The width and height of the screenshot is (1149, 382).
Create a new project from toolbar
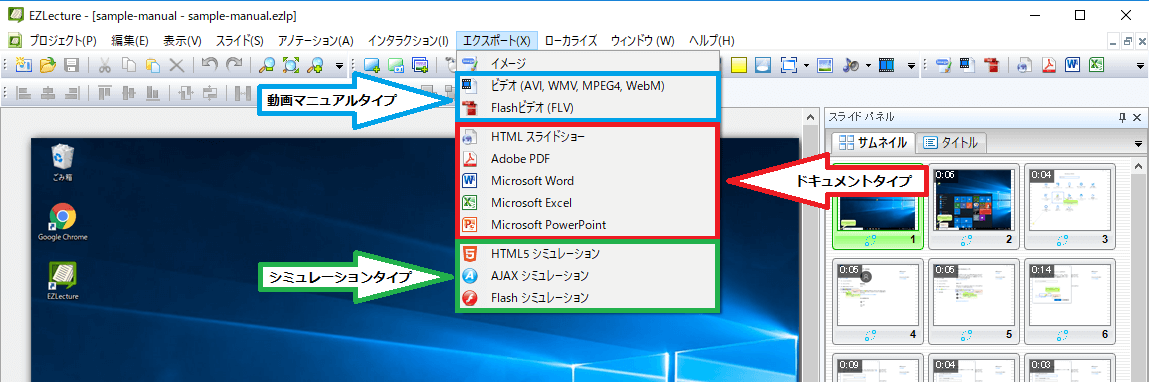23,65
